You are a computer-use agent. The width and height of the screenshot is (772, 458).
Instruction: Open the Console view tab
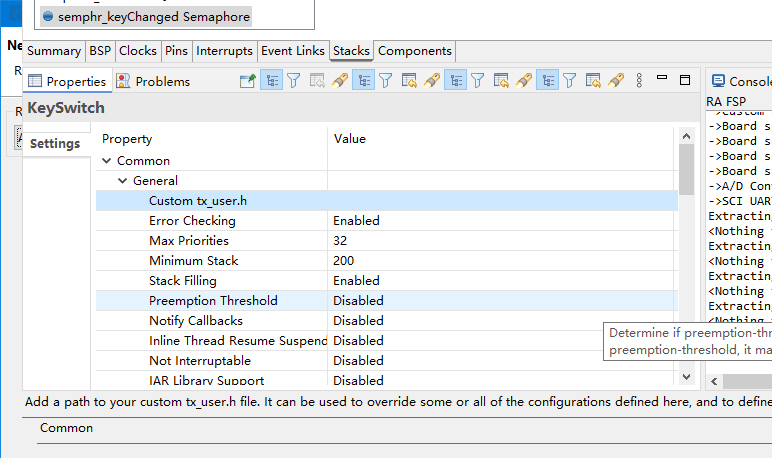tap(740, 81)
